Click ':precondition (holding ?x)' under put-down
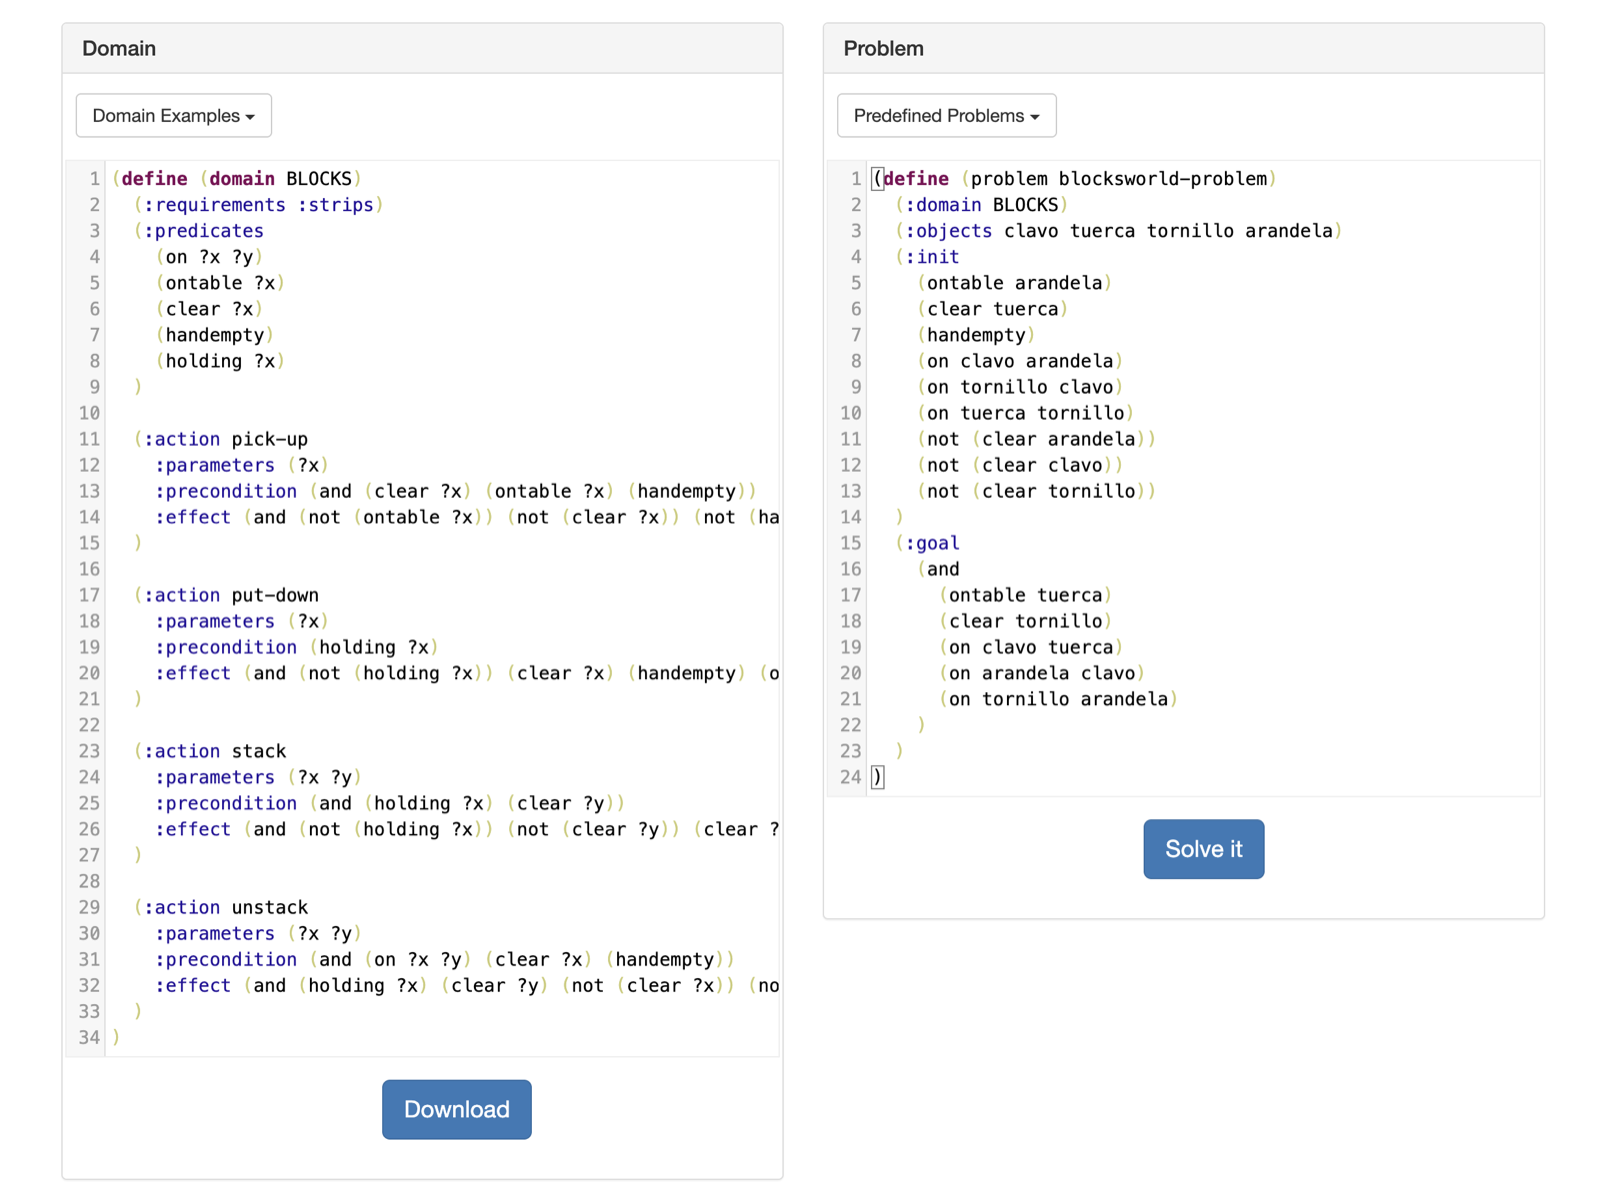 (297, 647)
